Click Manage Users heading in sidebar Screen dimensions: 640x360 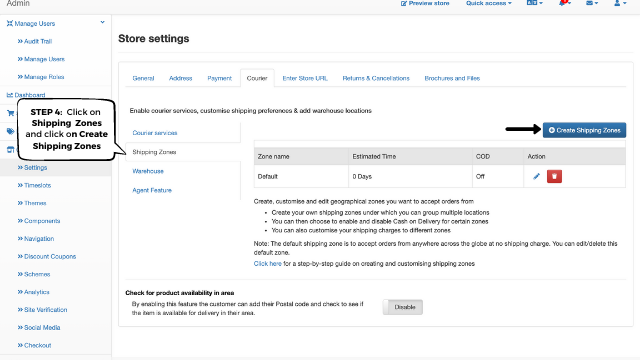tap(35, 24)
